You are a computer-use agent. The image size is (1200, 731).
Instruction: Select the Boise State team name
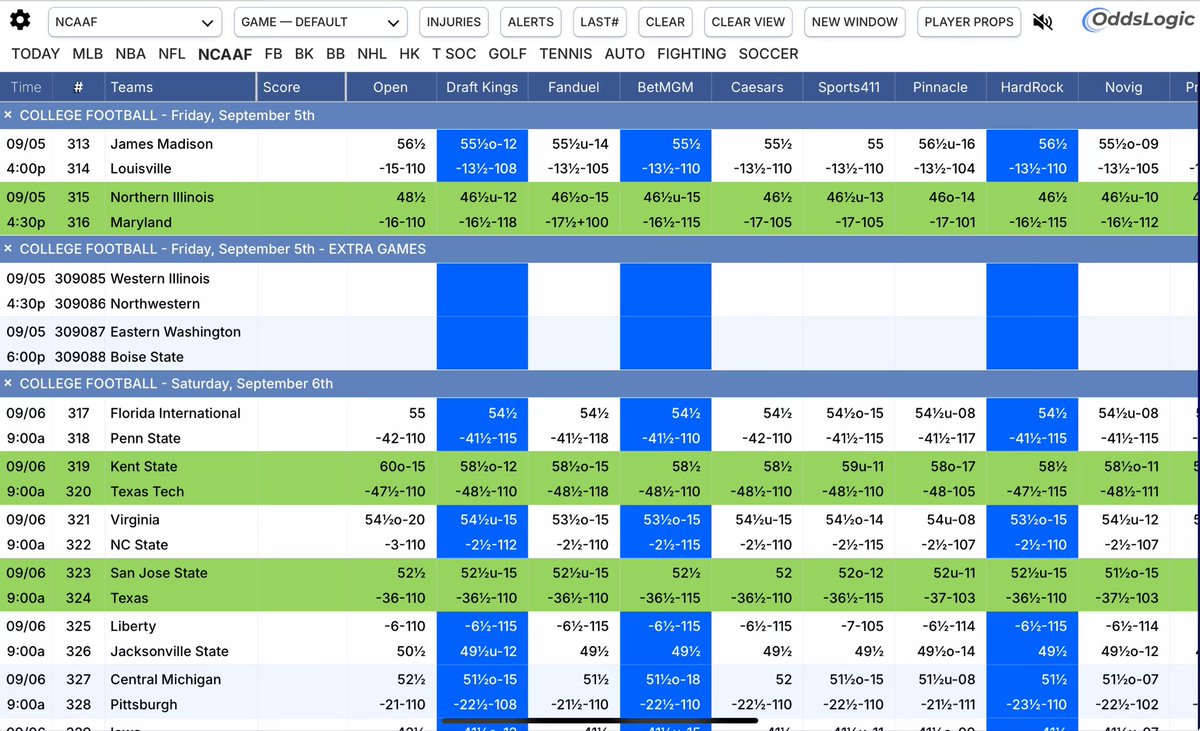point(147,357)
